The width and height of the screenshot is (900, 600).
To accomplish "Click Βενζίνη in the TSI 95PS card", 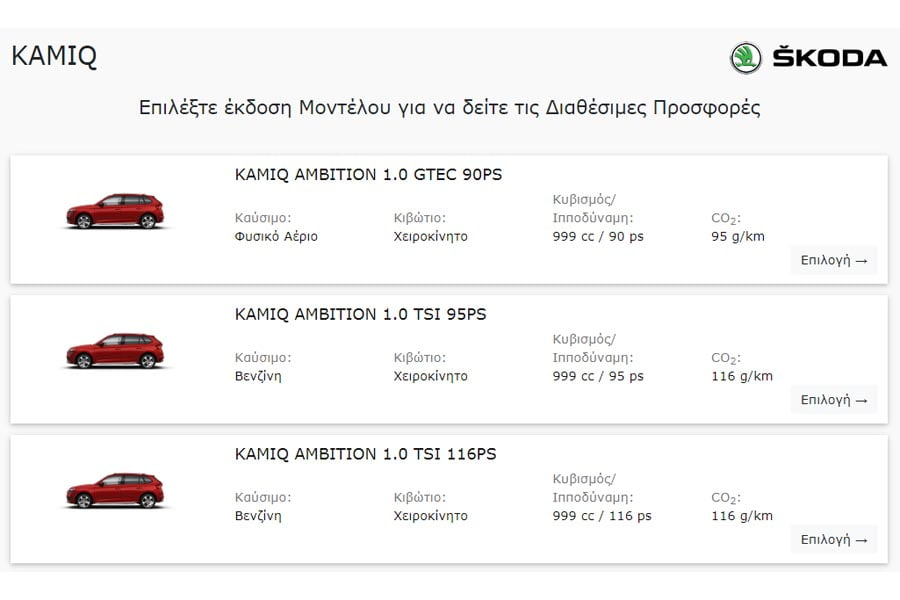I will tap(258, 376).
